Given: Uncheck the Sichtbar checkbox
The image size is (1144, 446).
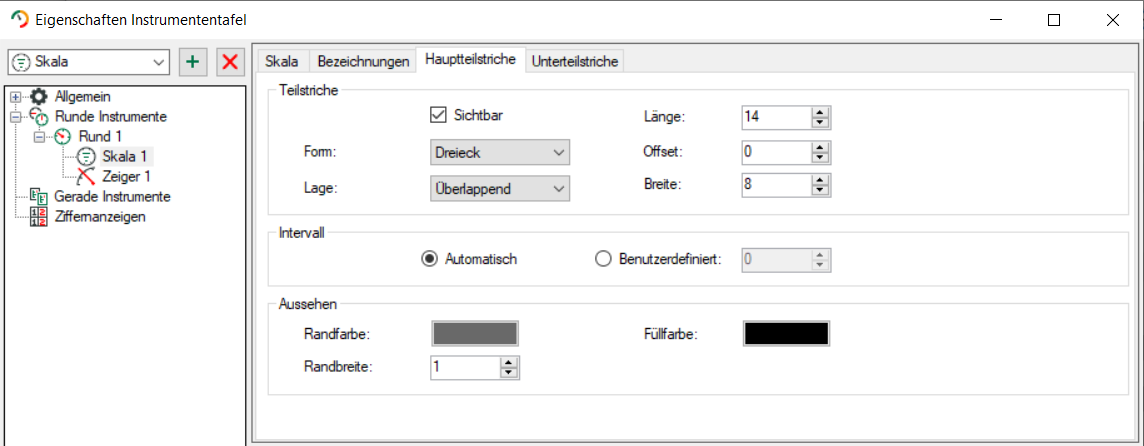Looking at the screenshot, I should (437, 115).
